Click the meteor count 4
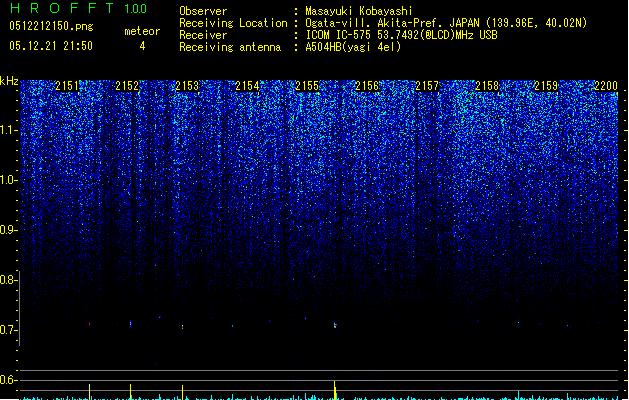The image size is (629, 400). click(142, 46)
